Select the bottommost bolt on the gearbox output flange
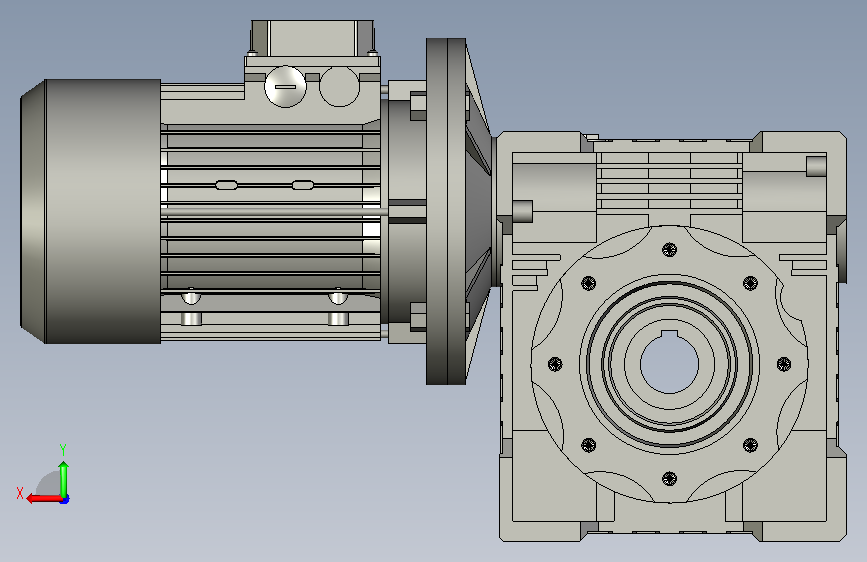867x562 pixels. pyautogui.click(x=669, y=478)
